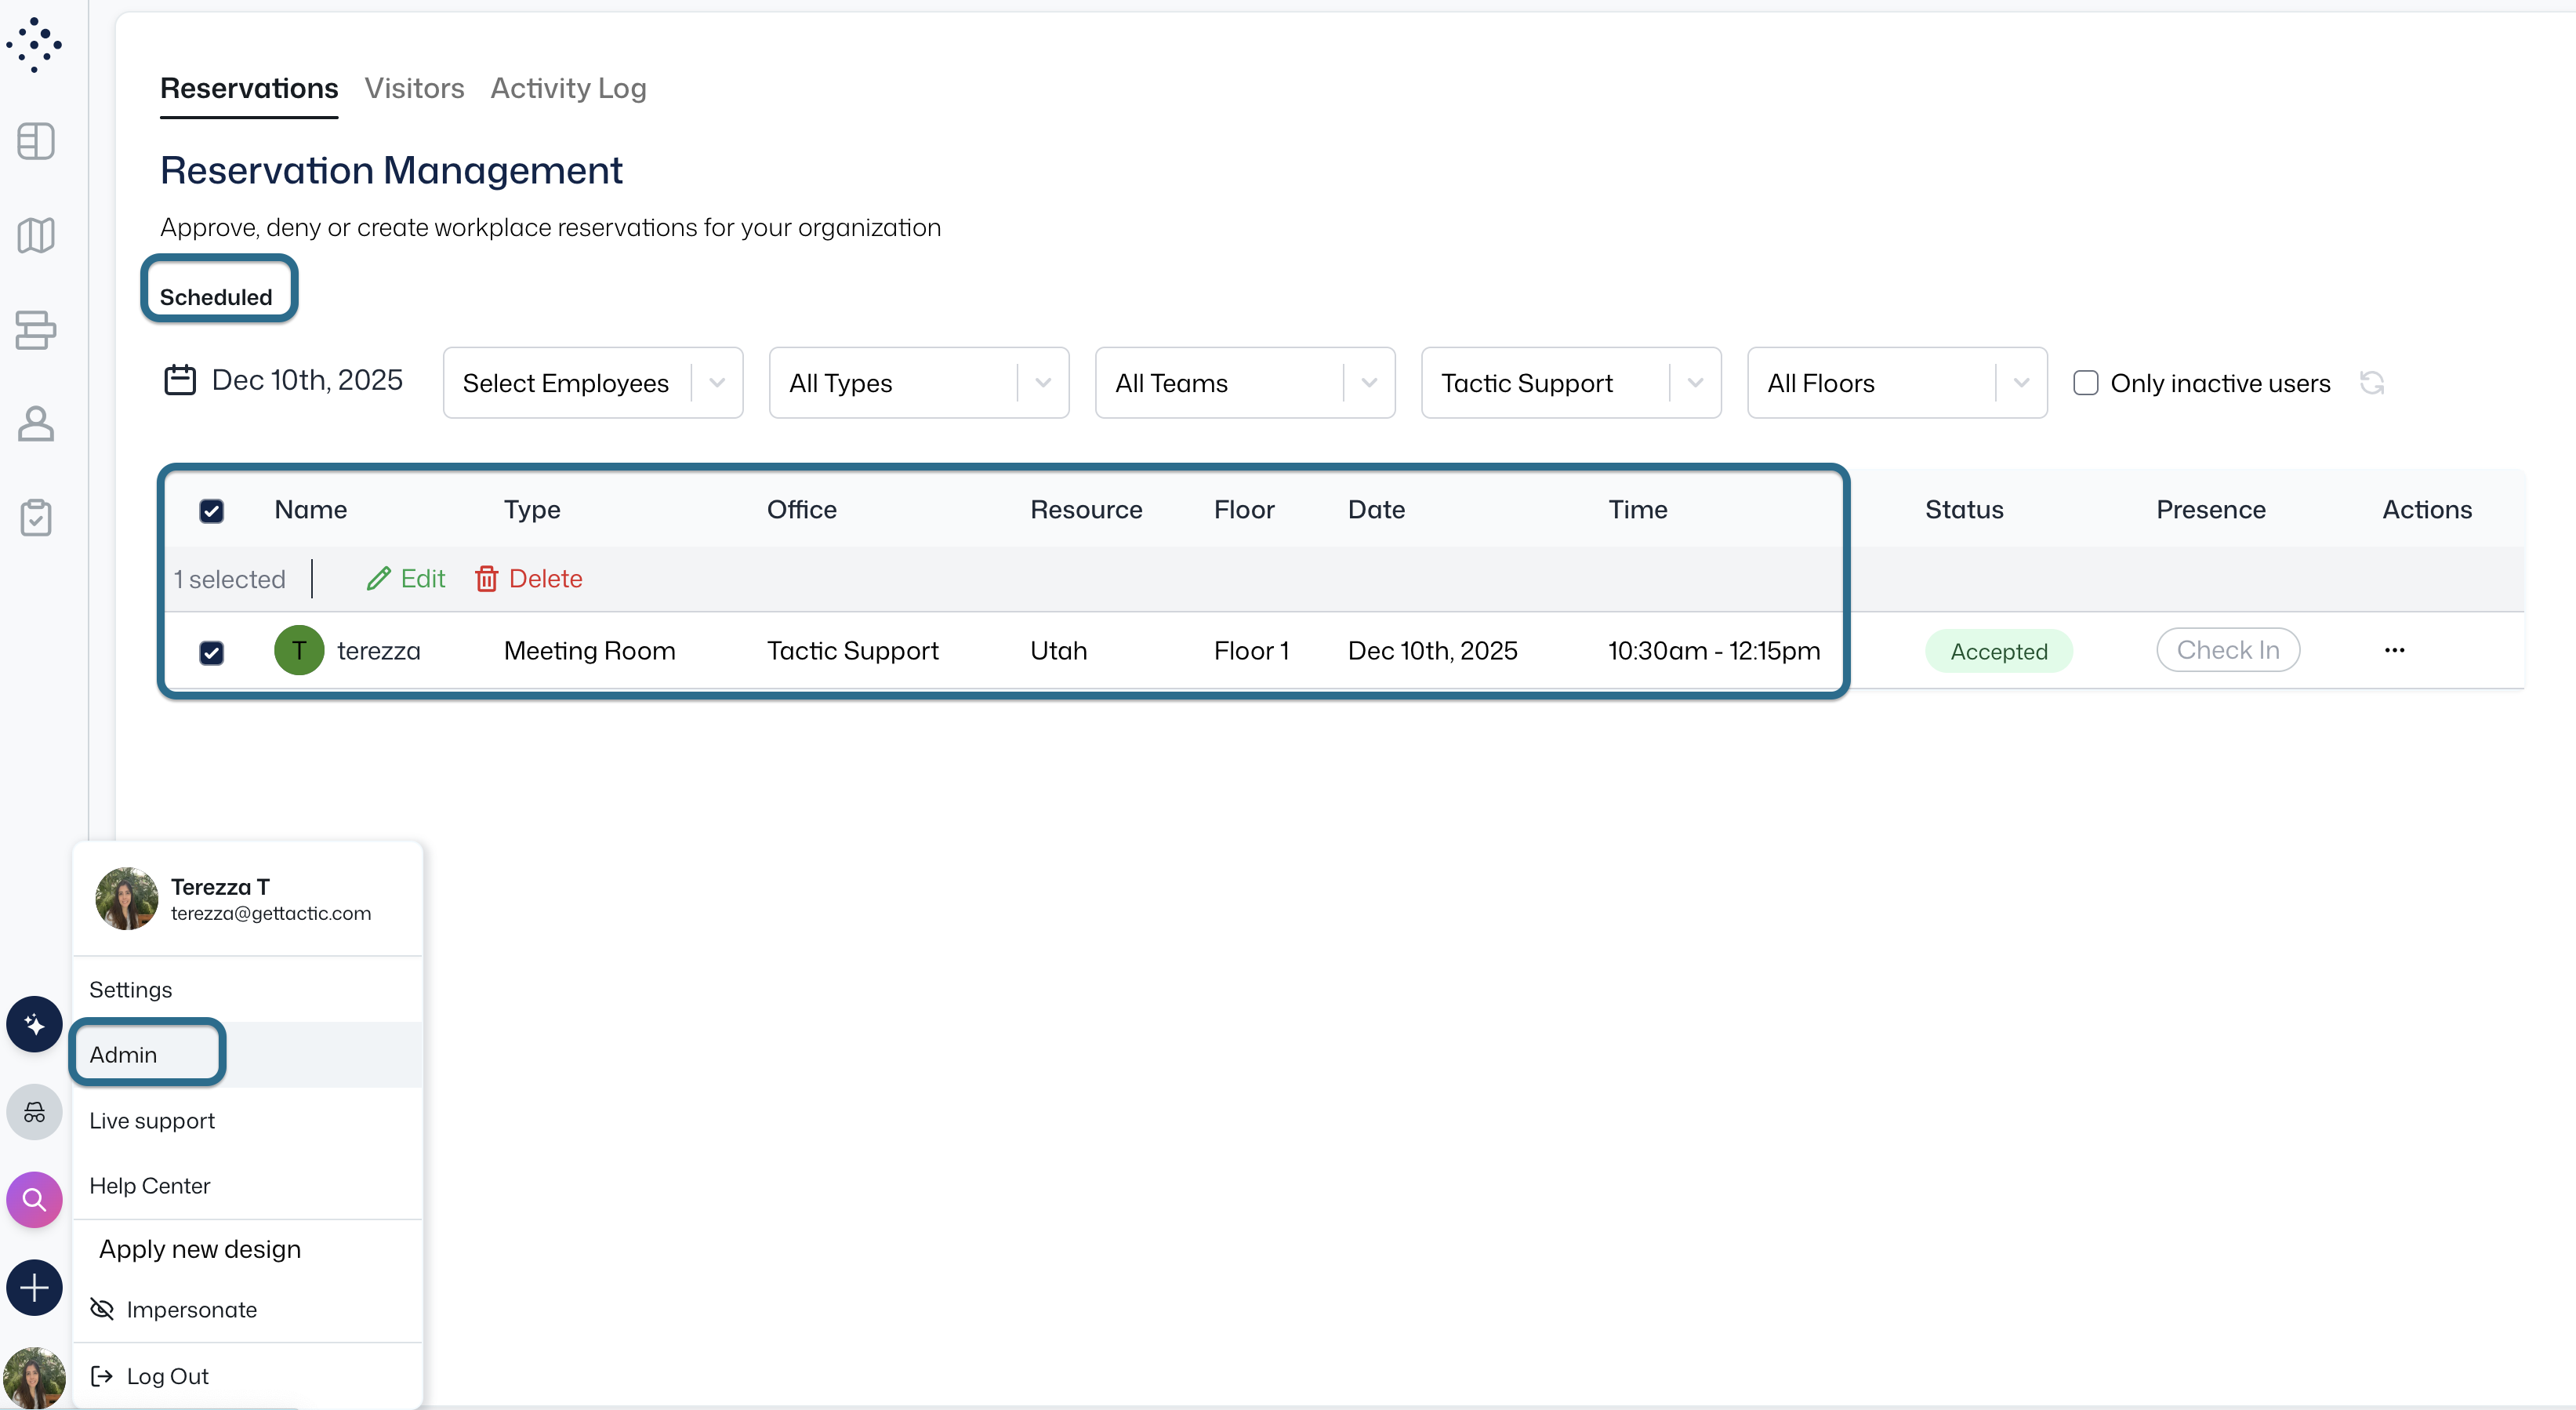Click the three-dot actions menu for terezza
Screen dimensions: 2576x1410
coord(2394,650)
